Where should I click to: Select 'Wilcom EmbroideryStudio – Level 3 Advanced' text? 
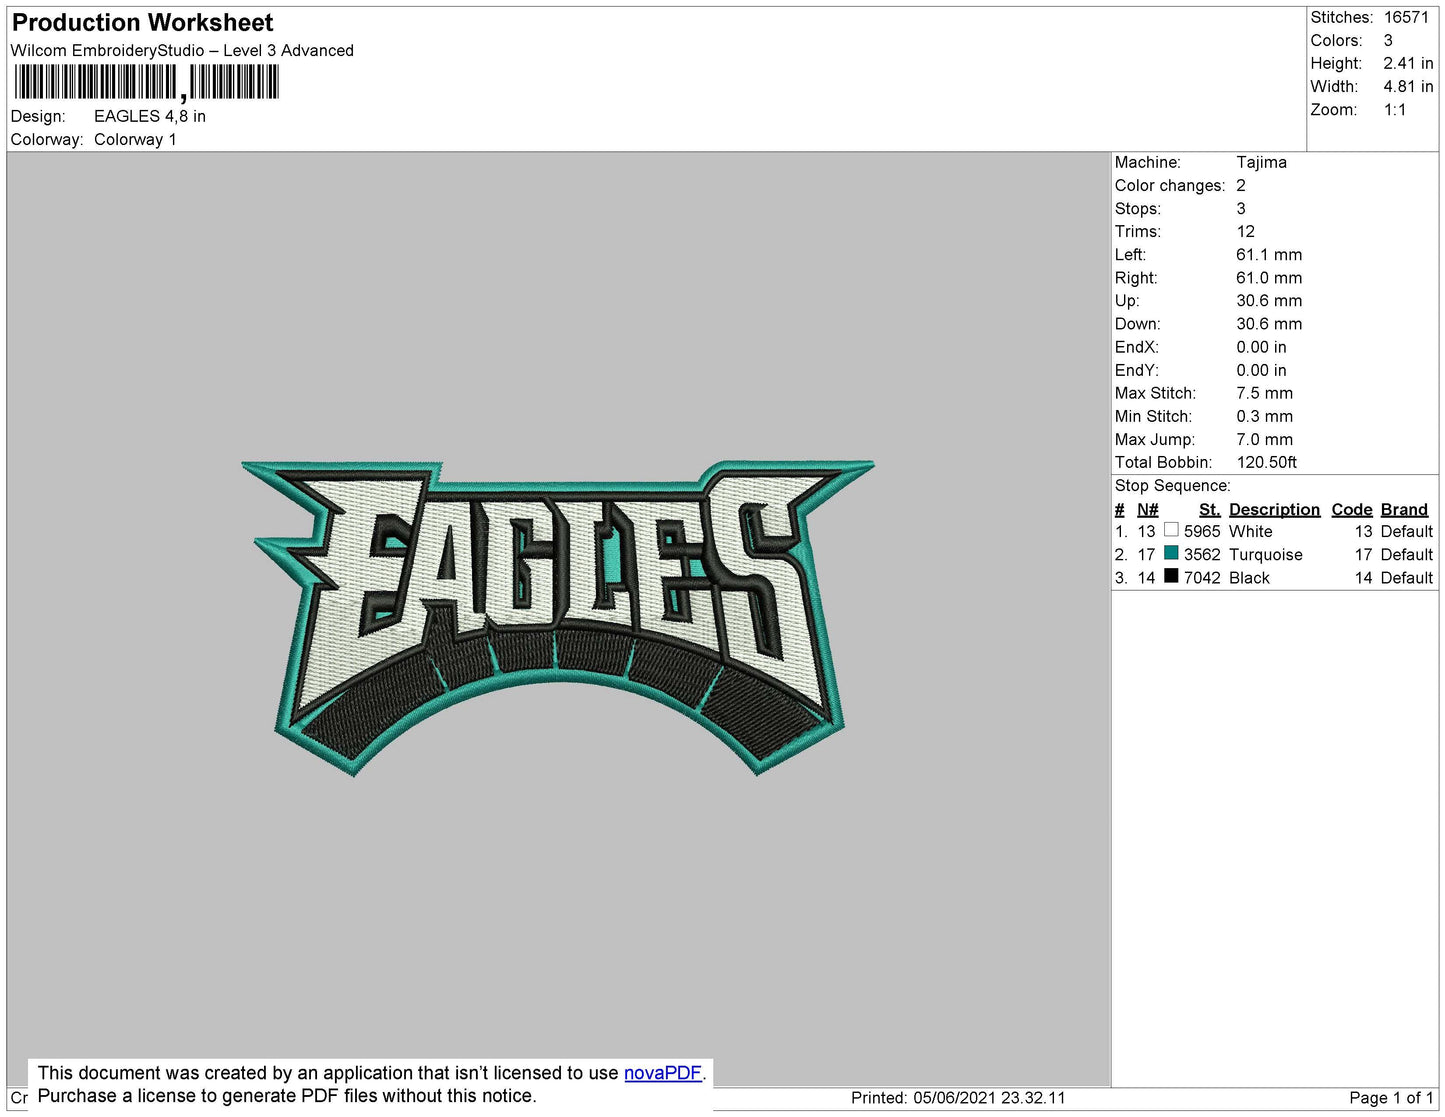coord(182,50)
